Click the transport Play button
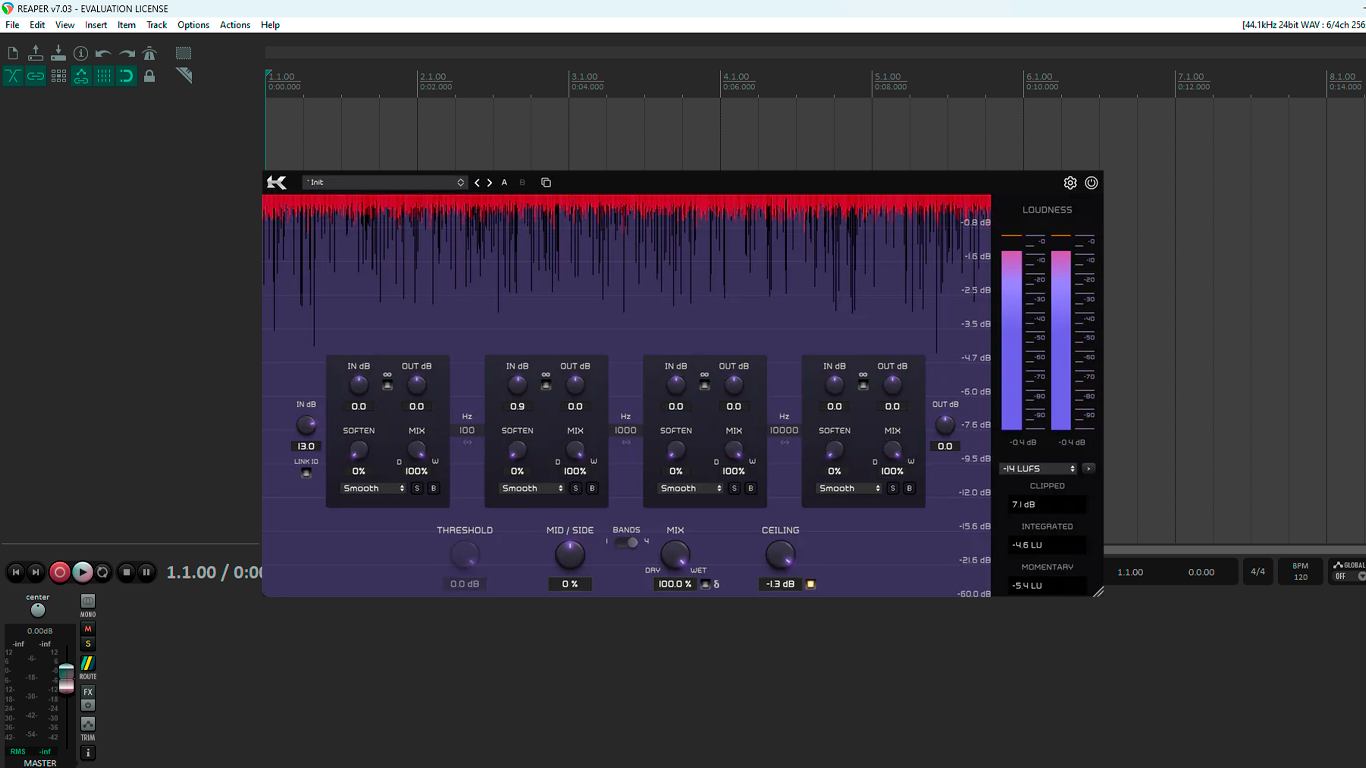 [x=83, y=572]
